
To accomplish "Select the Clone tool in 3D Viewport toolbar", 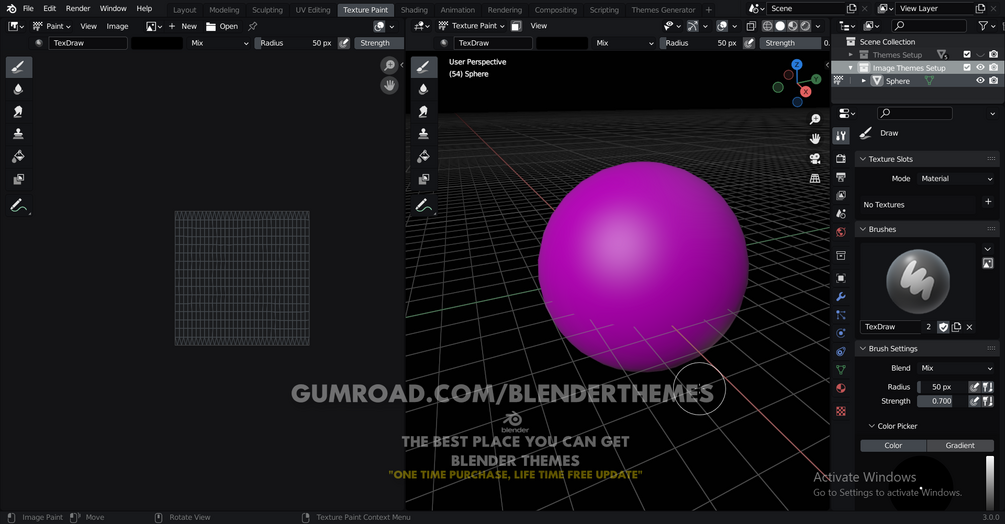I will (424, 134).
